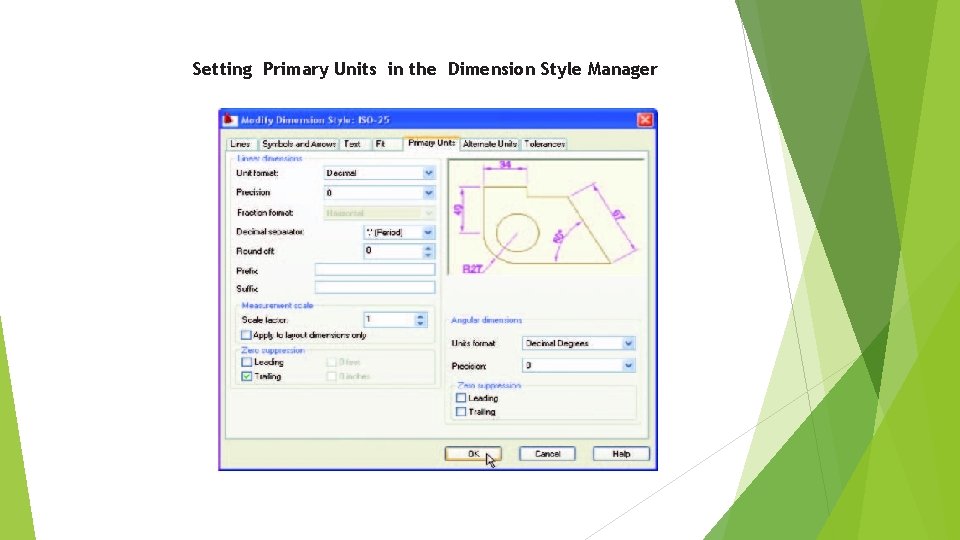Toggle angular Leading zero suppression checkbox
960x540 pixels.
coord(461,398)
